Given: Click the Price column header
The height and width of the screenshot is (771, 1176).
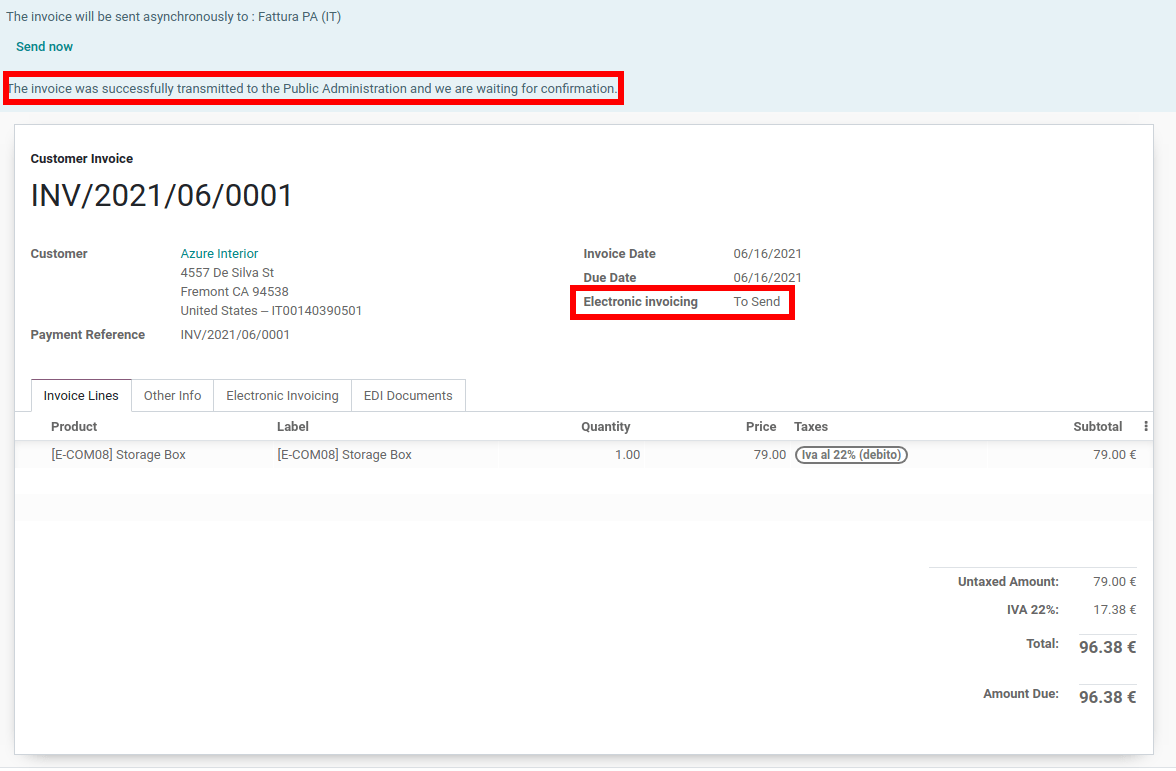Looking at the screenshot, I should point(760,426).
